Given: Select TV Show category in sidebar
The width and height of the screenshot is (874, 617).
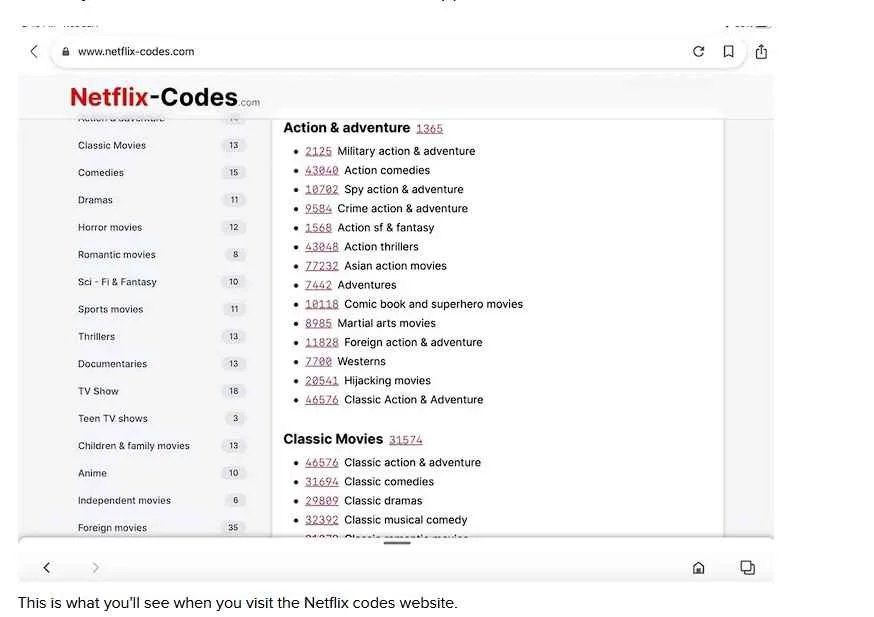Looking at the screenshot, I should [x=98, y=391].
